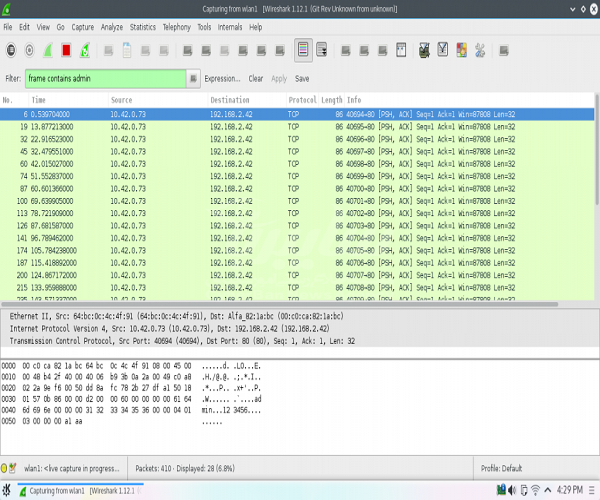Sort by Length column header
The image size is (600, 500).
(x=332, y=100)
